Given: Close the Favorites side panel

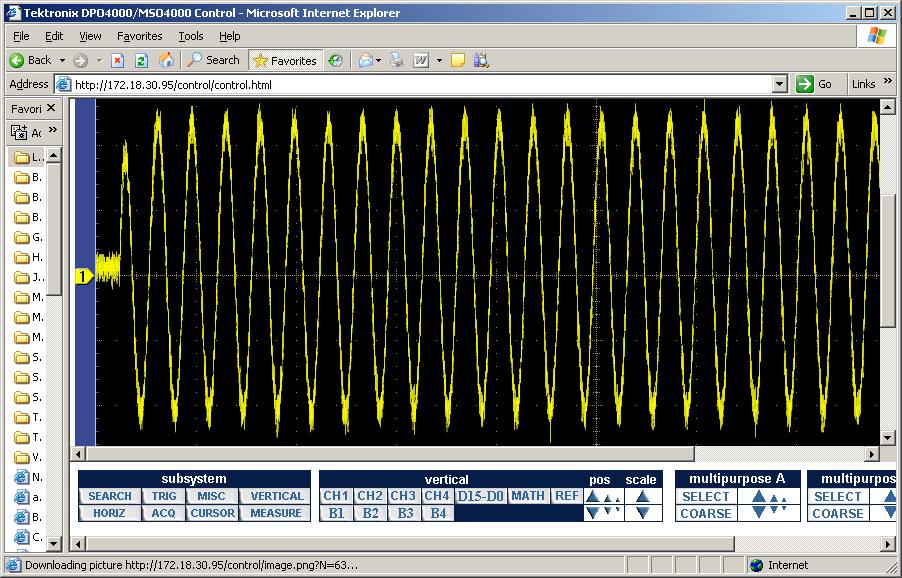Looking at the screenshot, I should coord(53,109).
